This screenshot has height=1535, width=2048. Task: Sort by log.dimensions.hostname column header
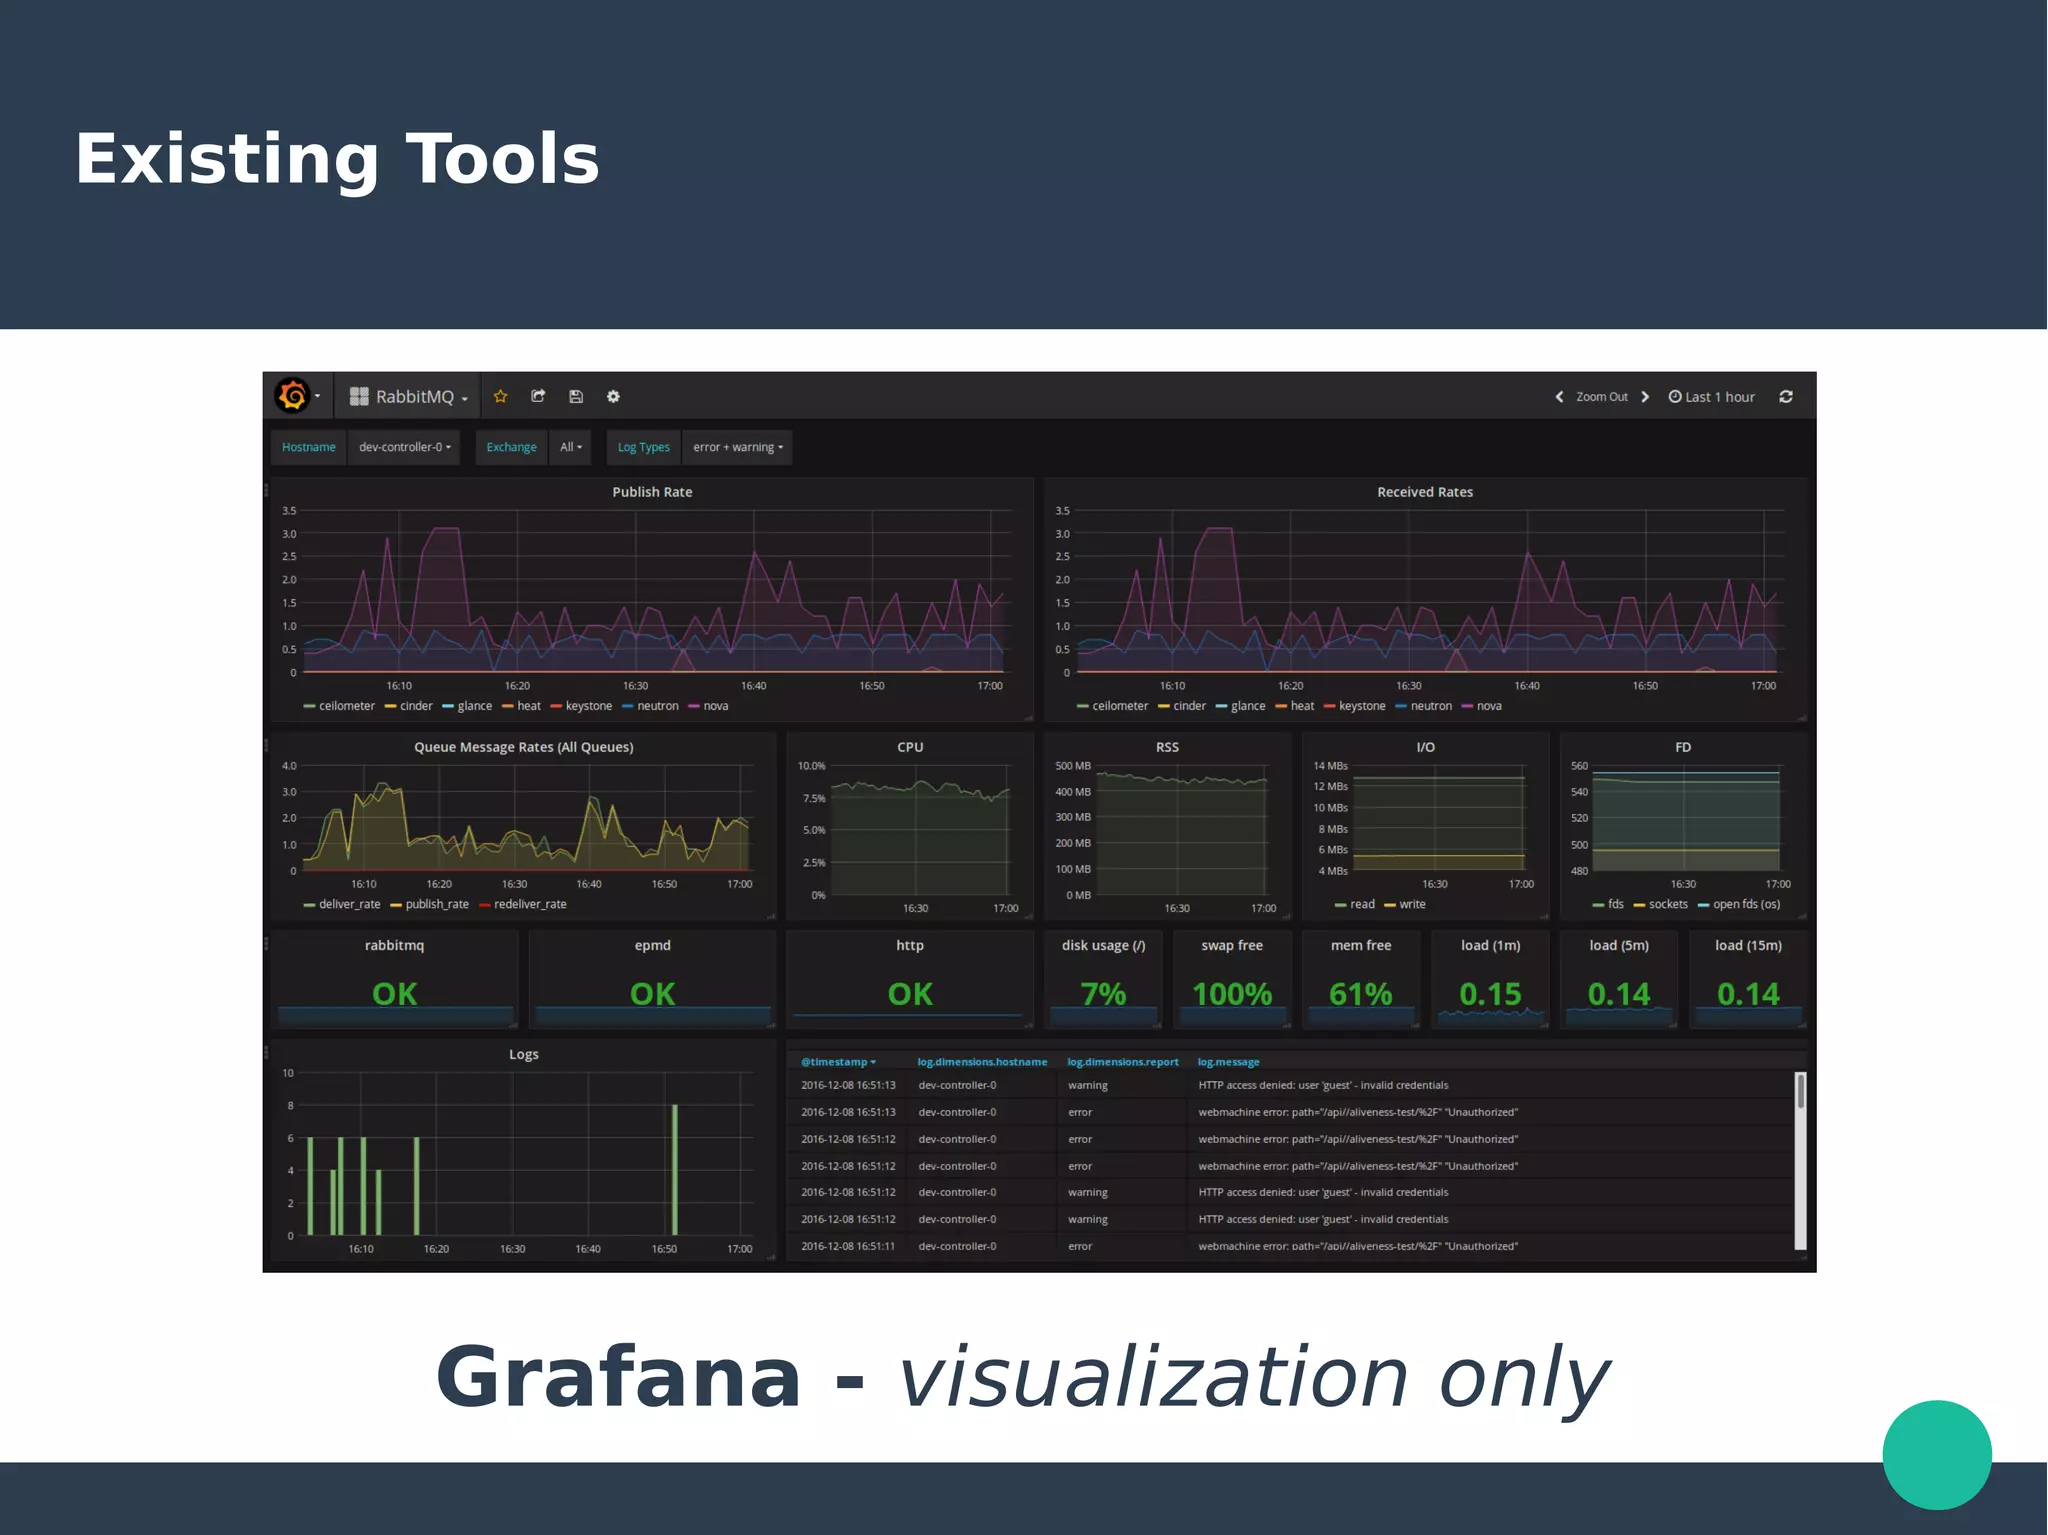[982, 1062]
